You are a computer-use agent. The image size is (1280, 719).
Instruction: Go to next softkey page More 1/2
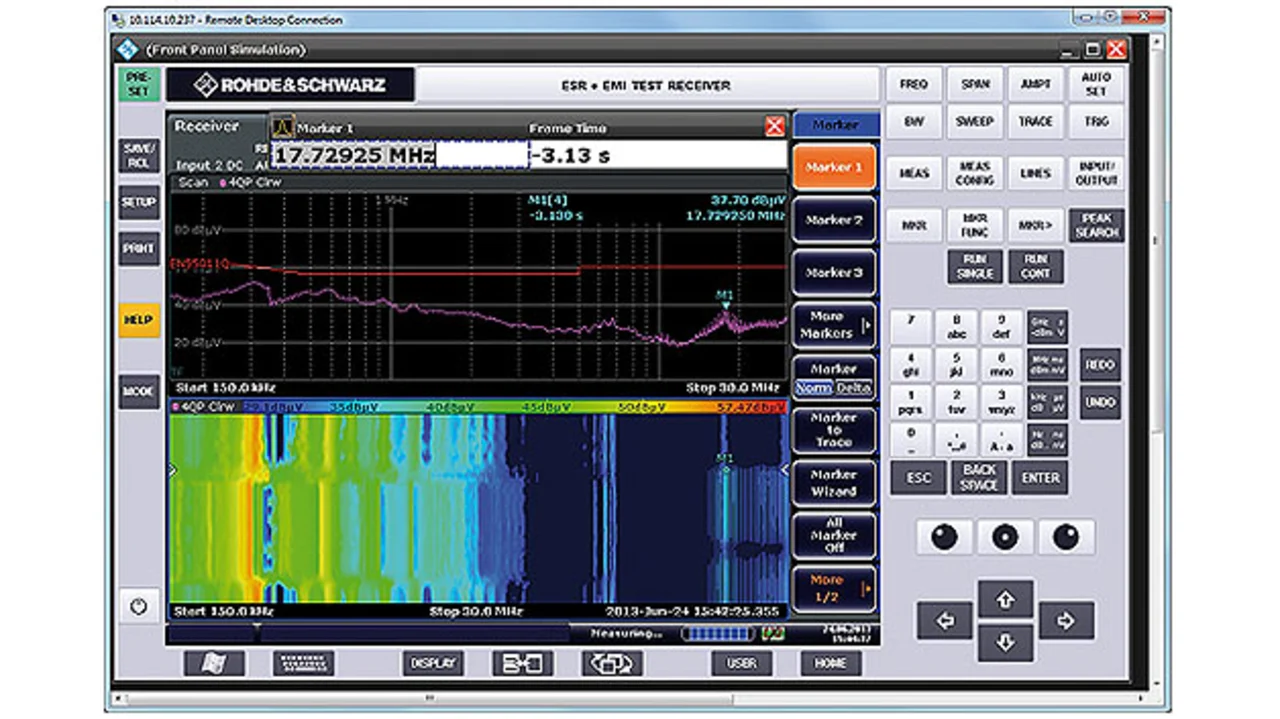click(834, 588)
